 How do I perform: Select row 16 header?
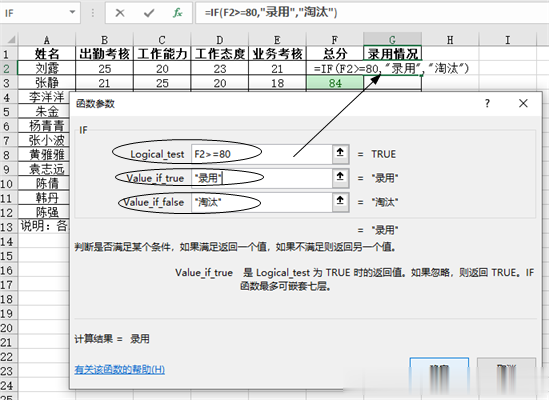pyautogui.click(x=7, y=270)
